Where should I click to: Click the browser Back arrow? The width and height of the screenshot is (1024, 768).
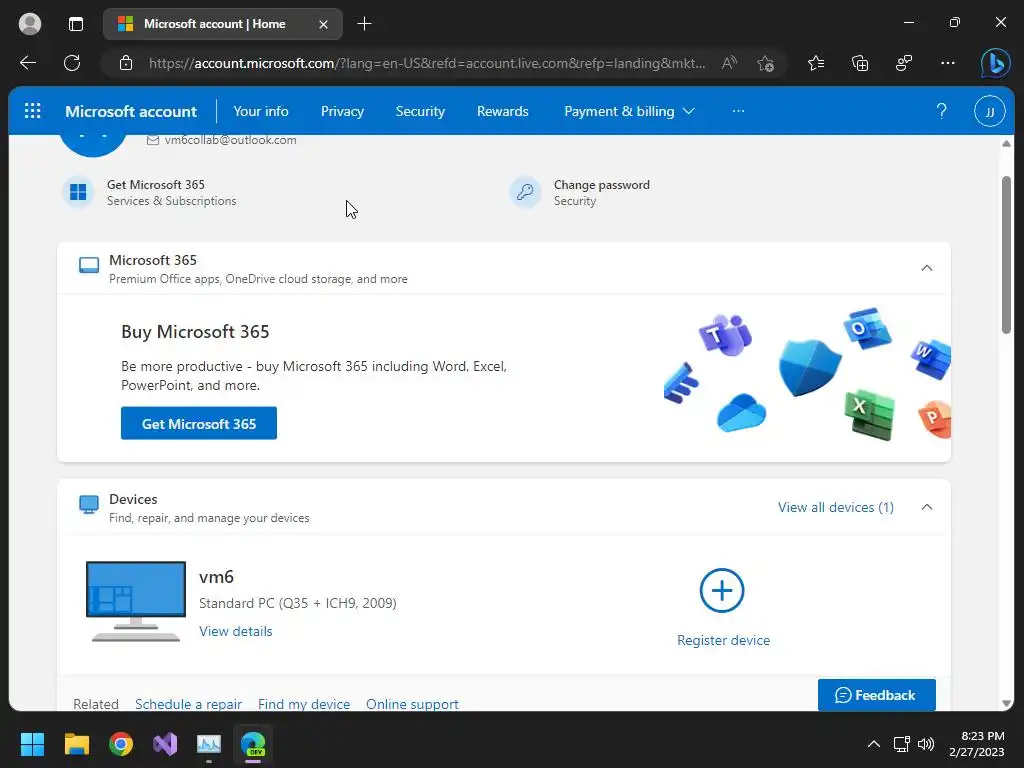tap(28, 63)
